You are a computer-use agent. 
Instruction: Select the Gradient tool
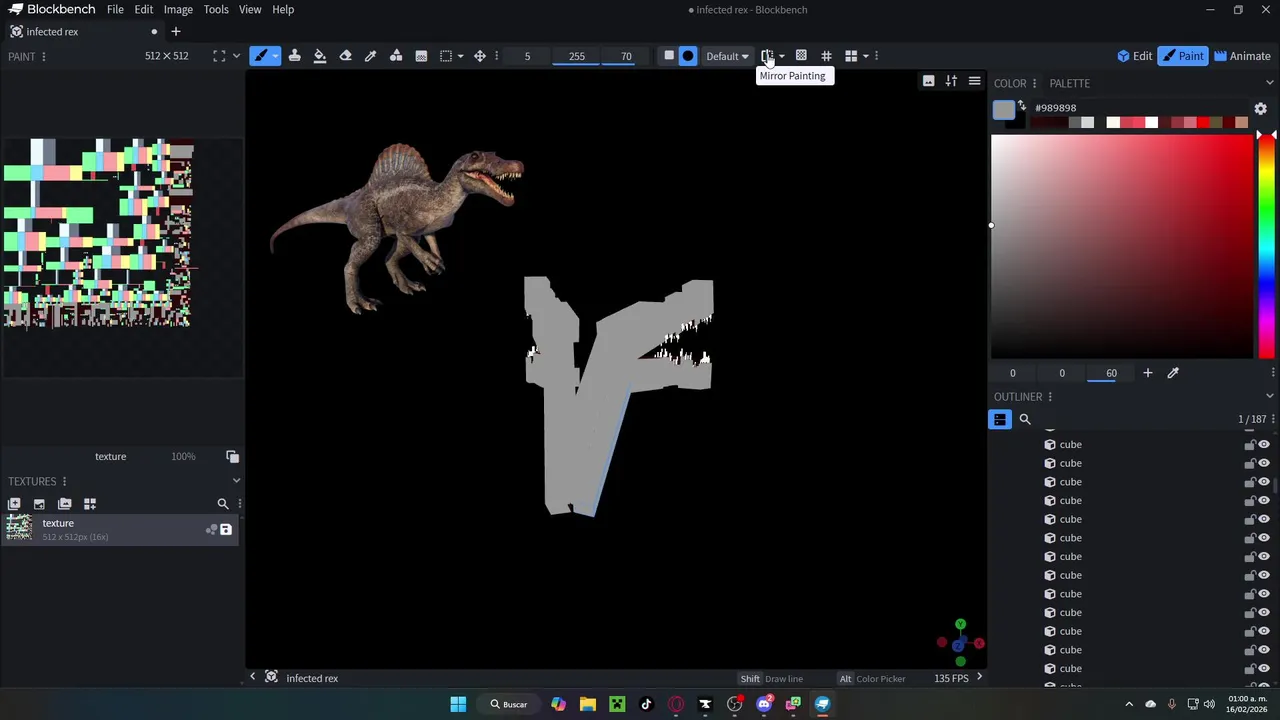[x=421, y=56]
